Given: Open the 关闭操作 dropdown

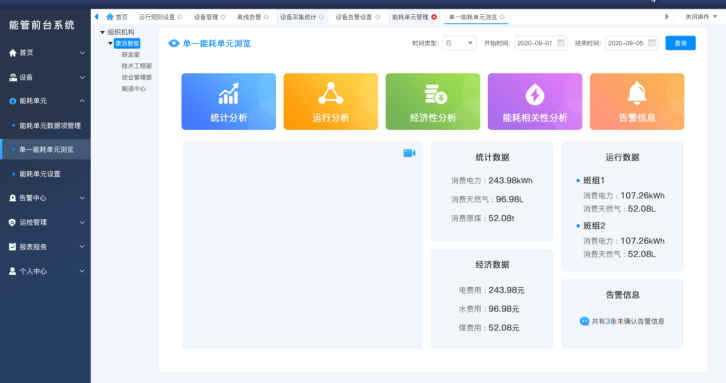Looking at the screenshot, I should pyautogui.click(x=701, y=17).
